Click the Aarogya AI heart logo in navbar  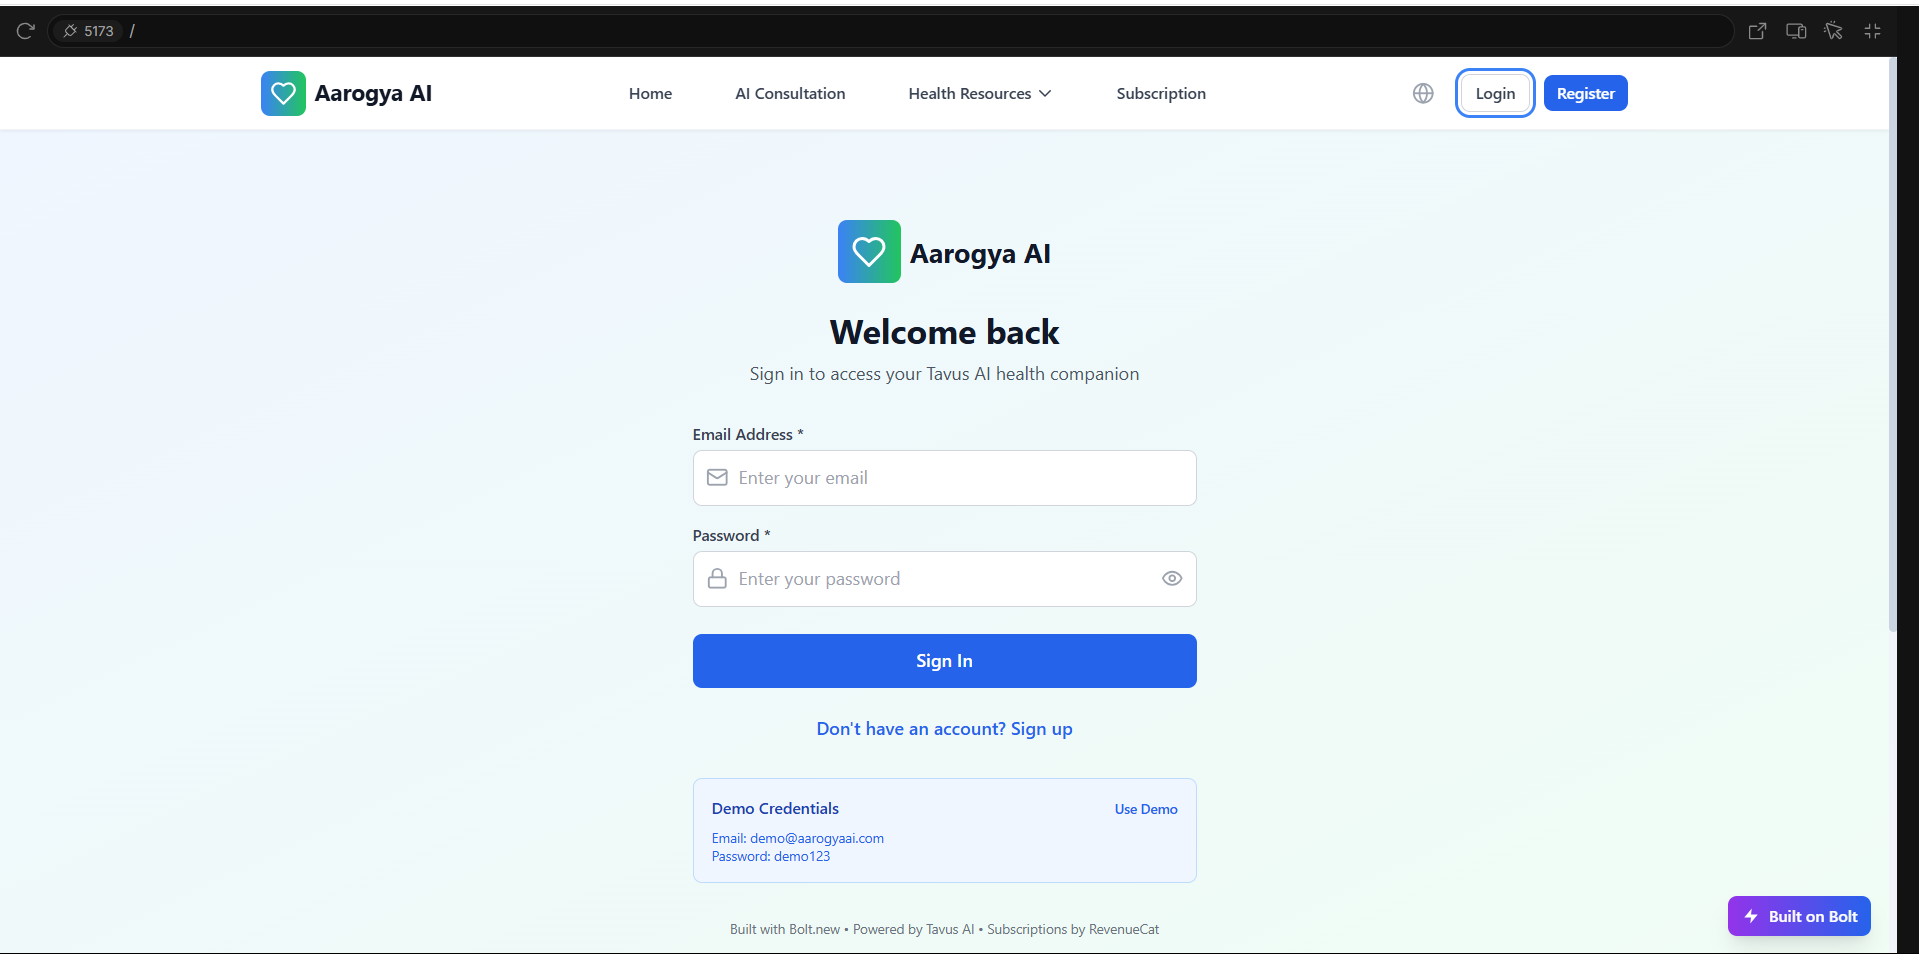(283, 93)
